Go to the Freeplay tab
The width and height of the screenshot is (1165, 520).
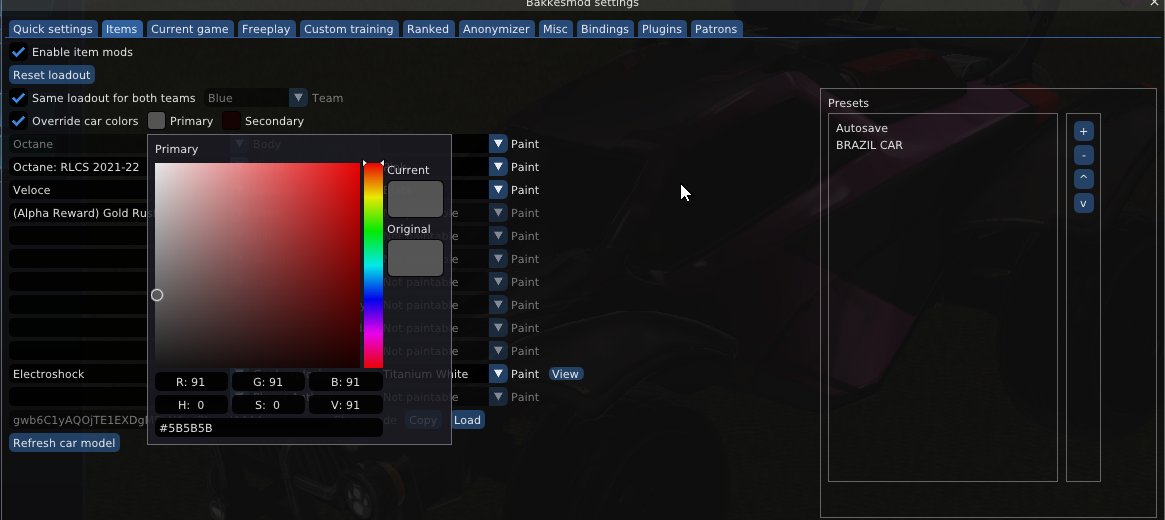coord(265,29)
